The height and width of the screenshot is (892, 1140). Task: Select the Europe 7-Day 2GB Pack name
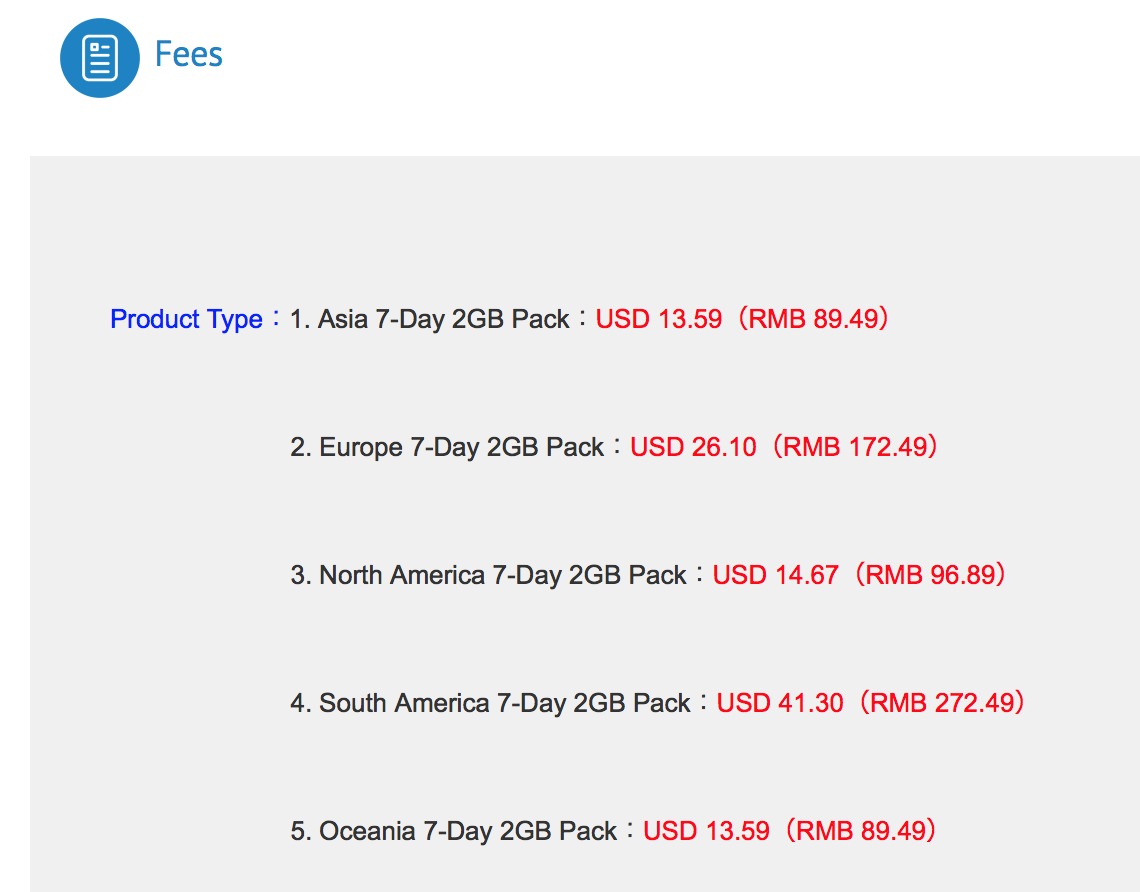tap(462, 447)
